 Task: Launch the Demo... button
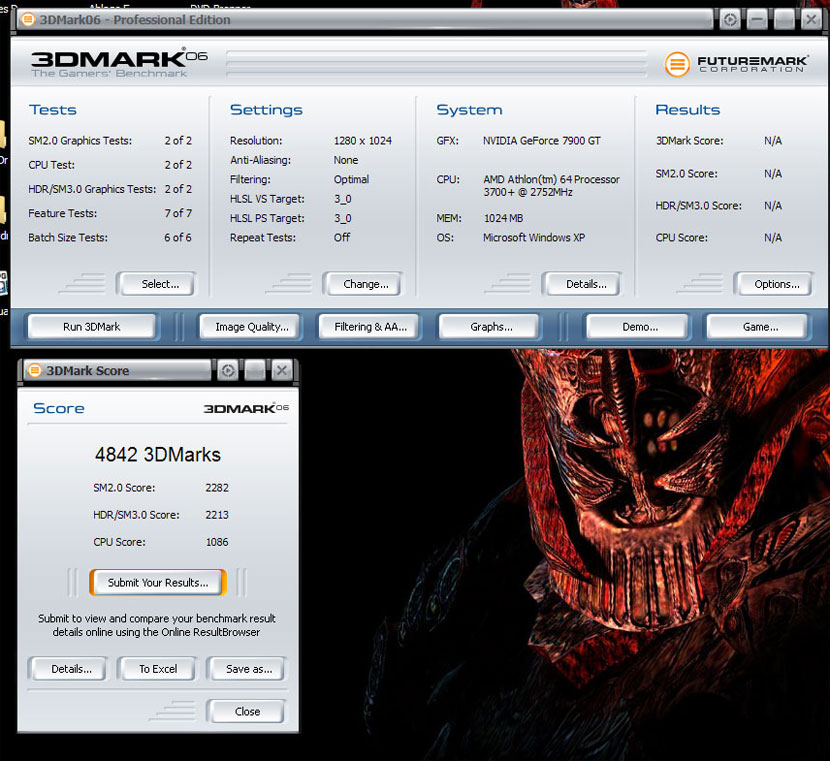coord(638,327)
